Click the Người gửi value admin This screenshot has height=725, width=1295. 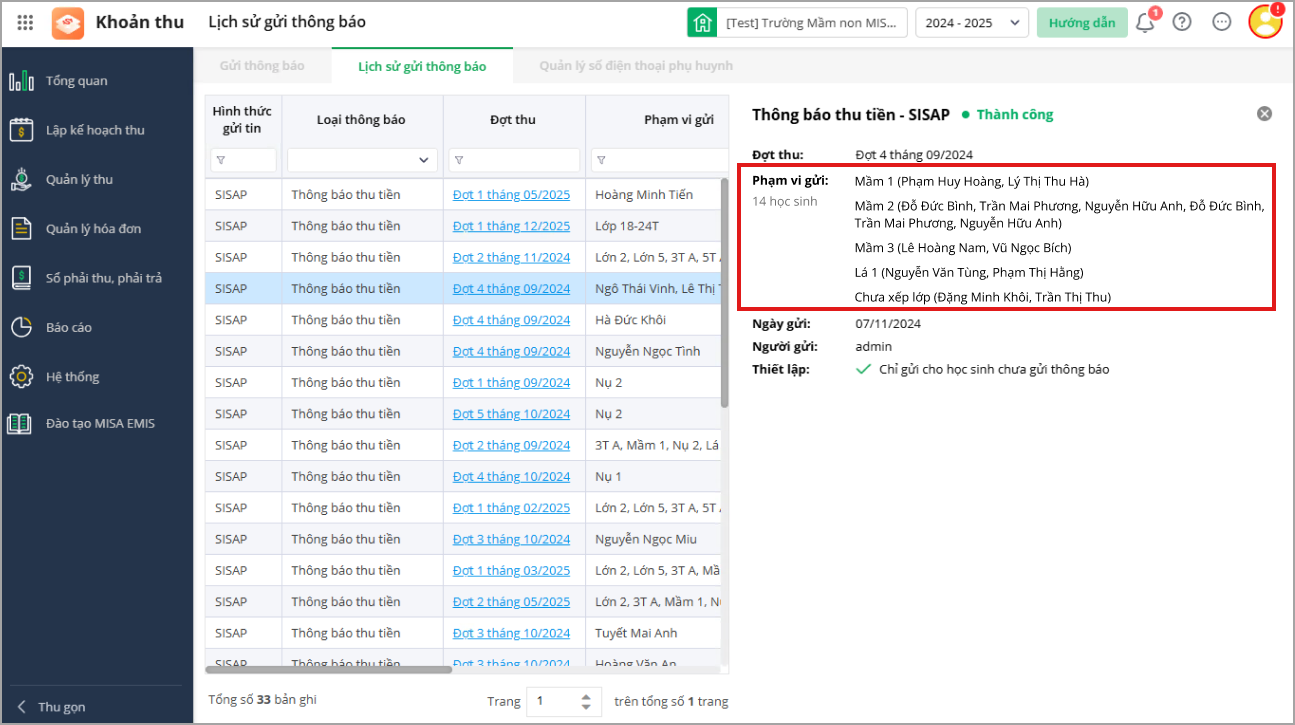[x=873, y=347]
